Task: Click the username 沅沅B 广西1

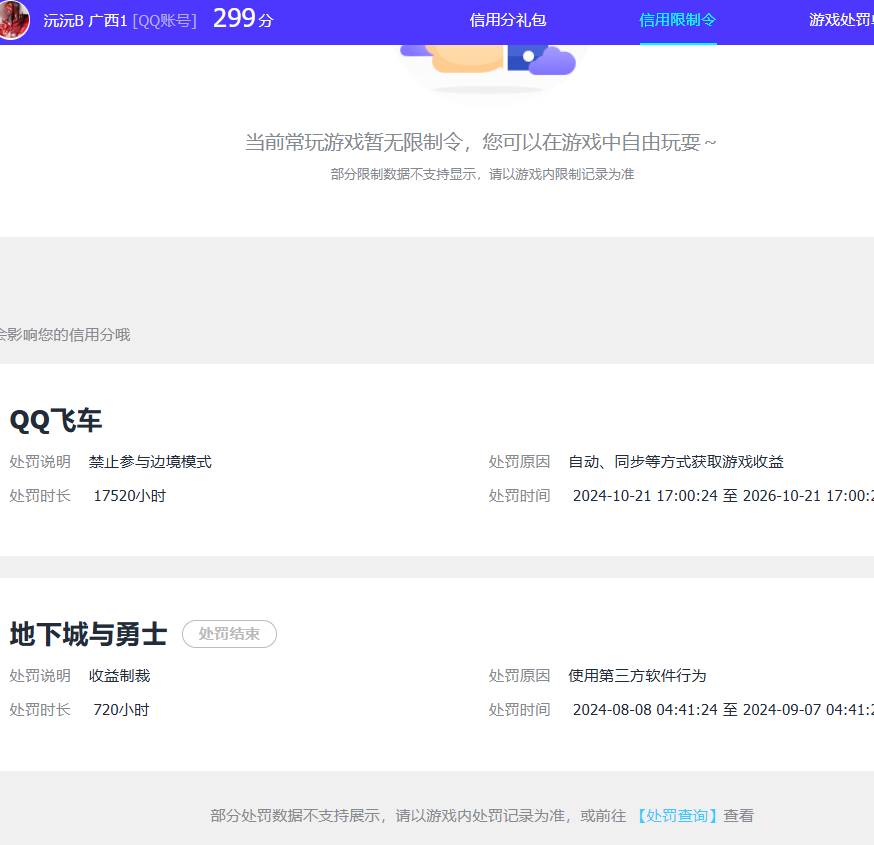Action: [86, 20]
